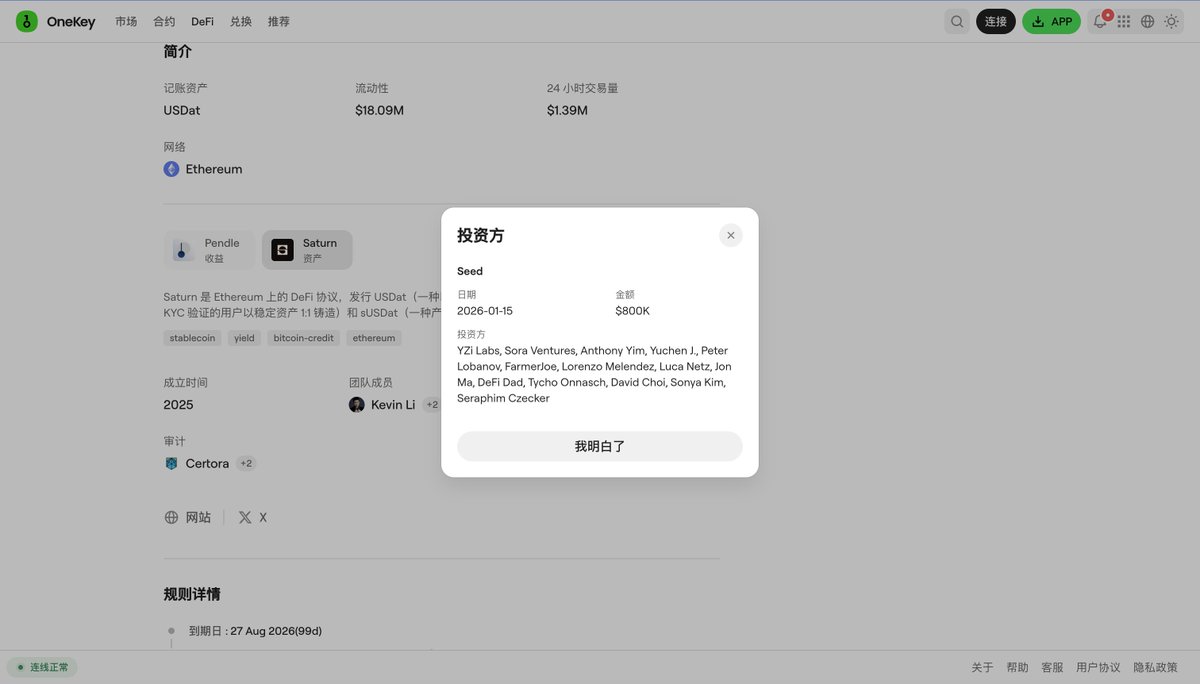
Task: Open the notifications bell icon
Action: click(x=1100, y=21)
